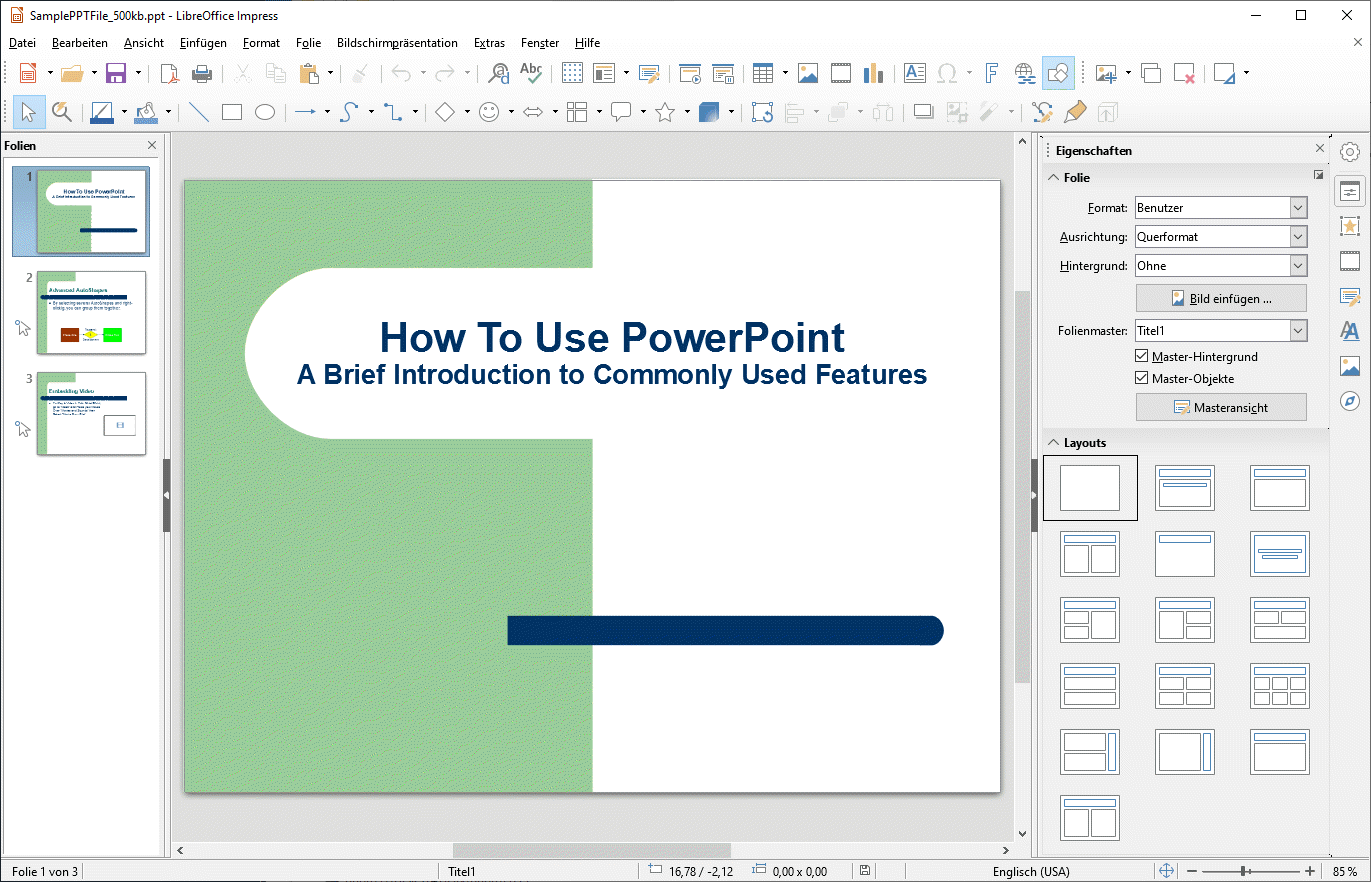The height and width of the screenshot is (882, 1371).
Task: Select the Zoom & Pan tool
Action: click(x=62, y=112)
